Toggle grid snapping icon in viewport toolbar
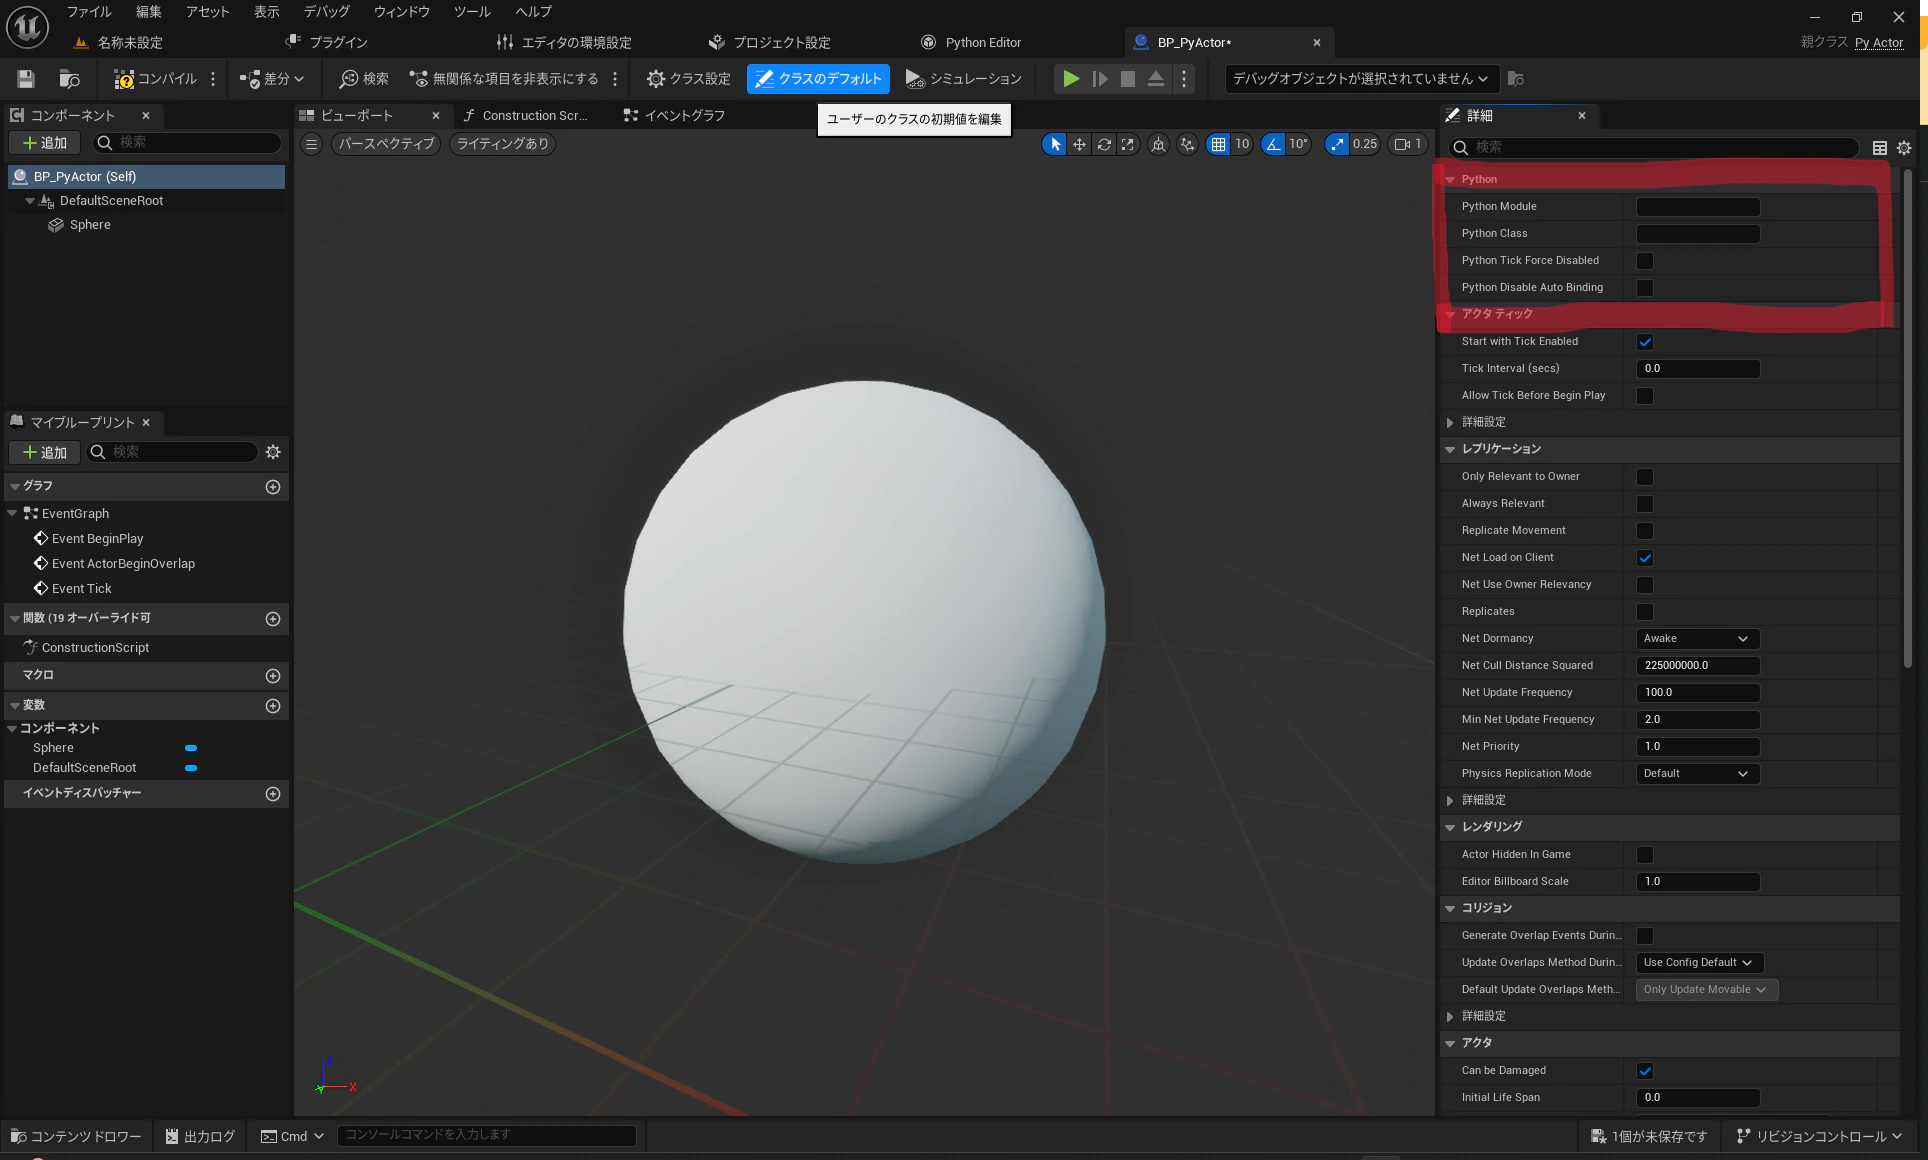 click(1218, 144)
